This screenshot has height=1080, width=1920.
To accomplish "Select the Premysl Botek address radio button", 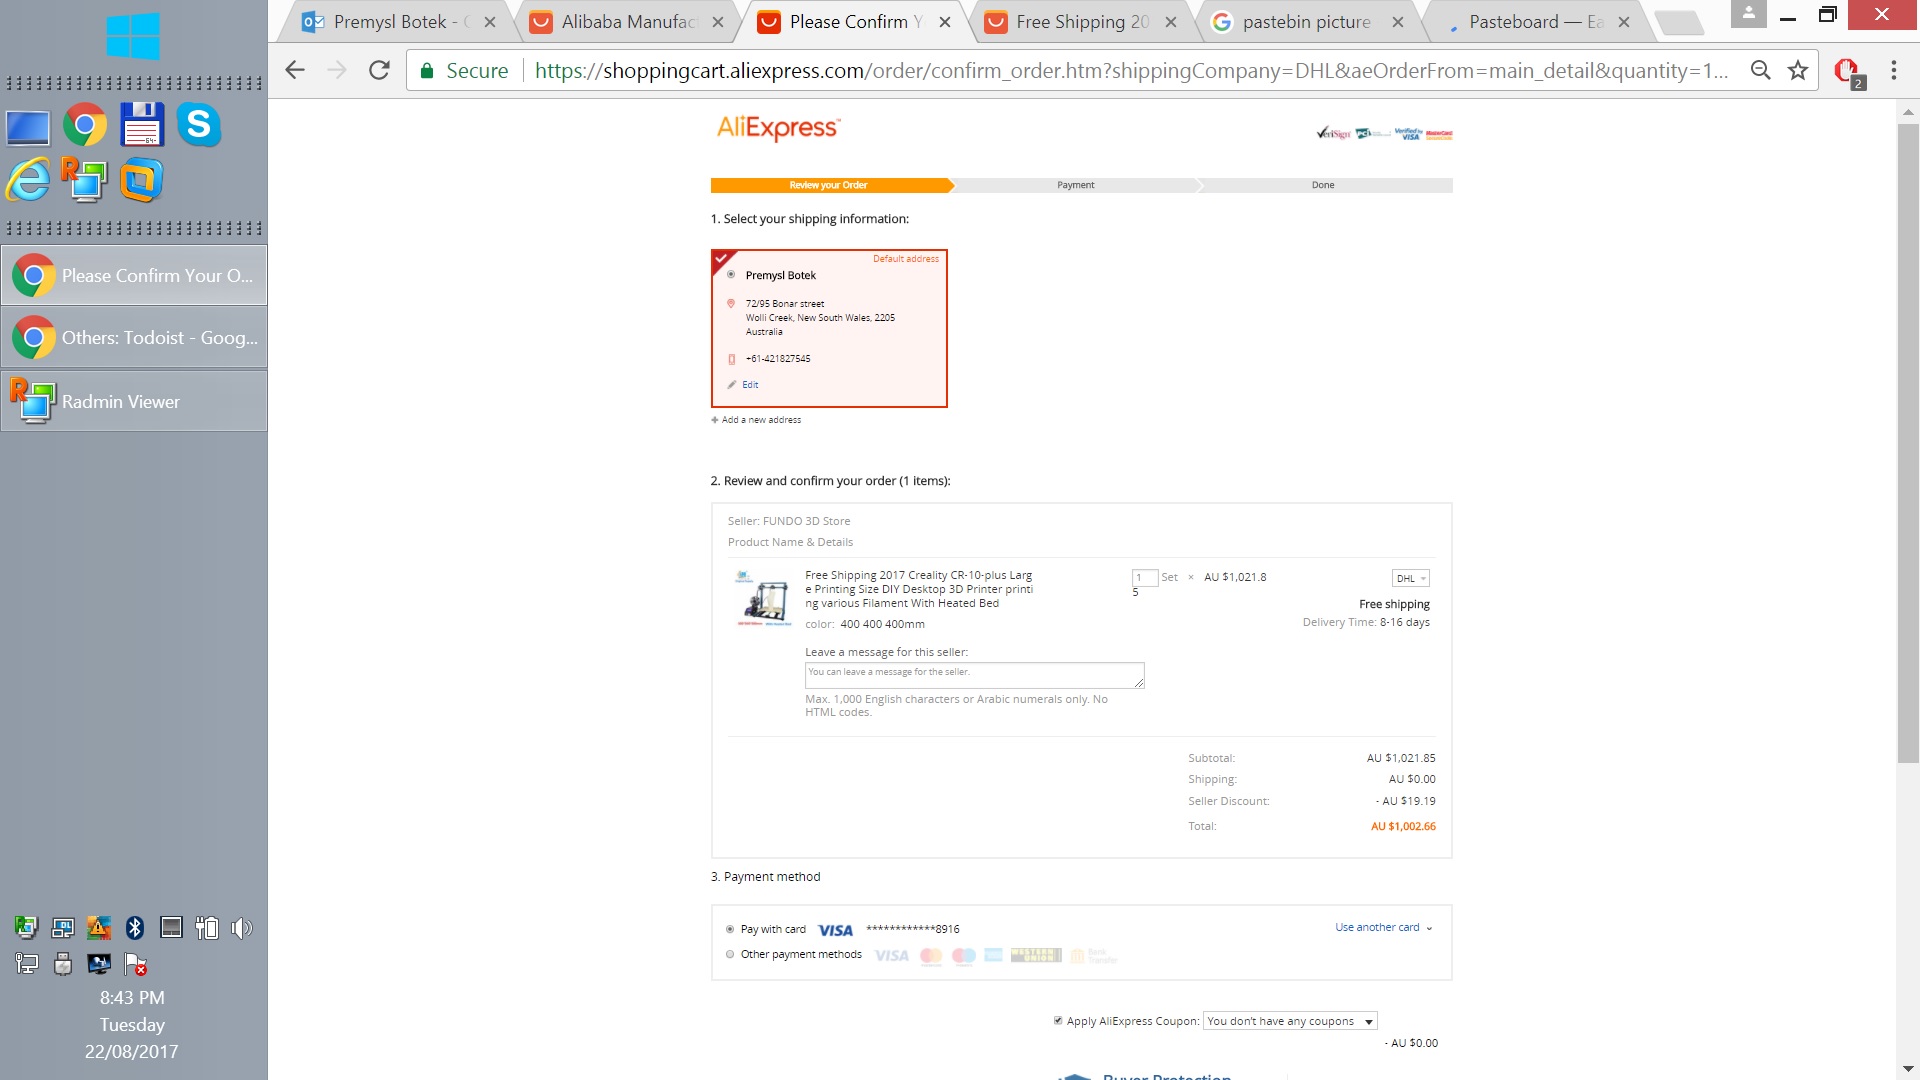I will (731, 275).
